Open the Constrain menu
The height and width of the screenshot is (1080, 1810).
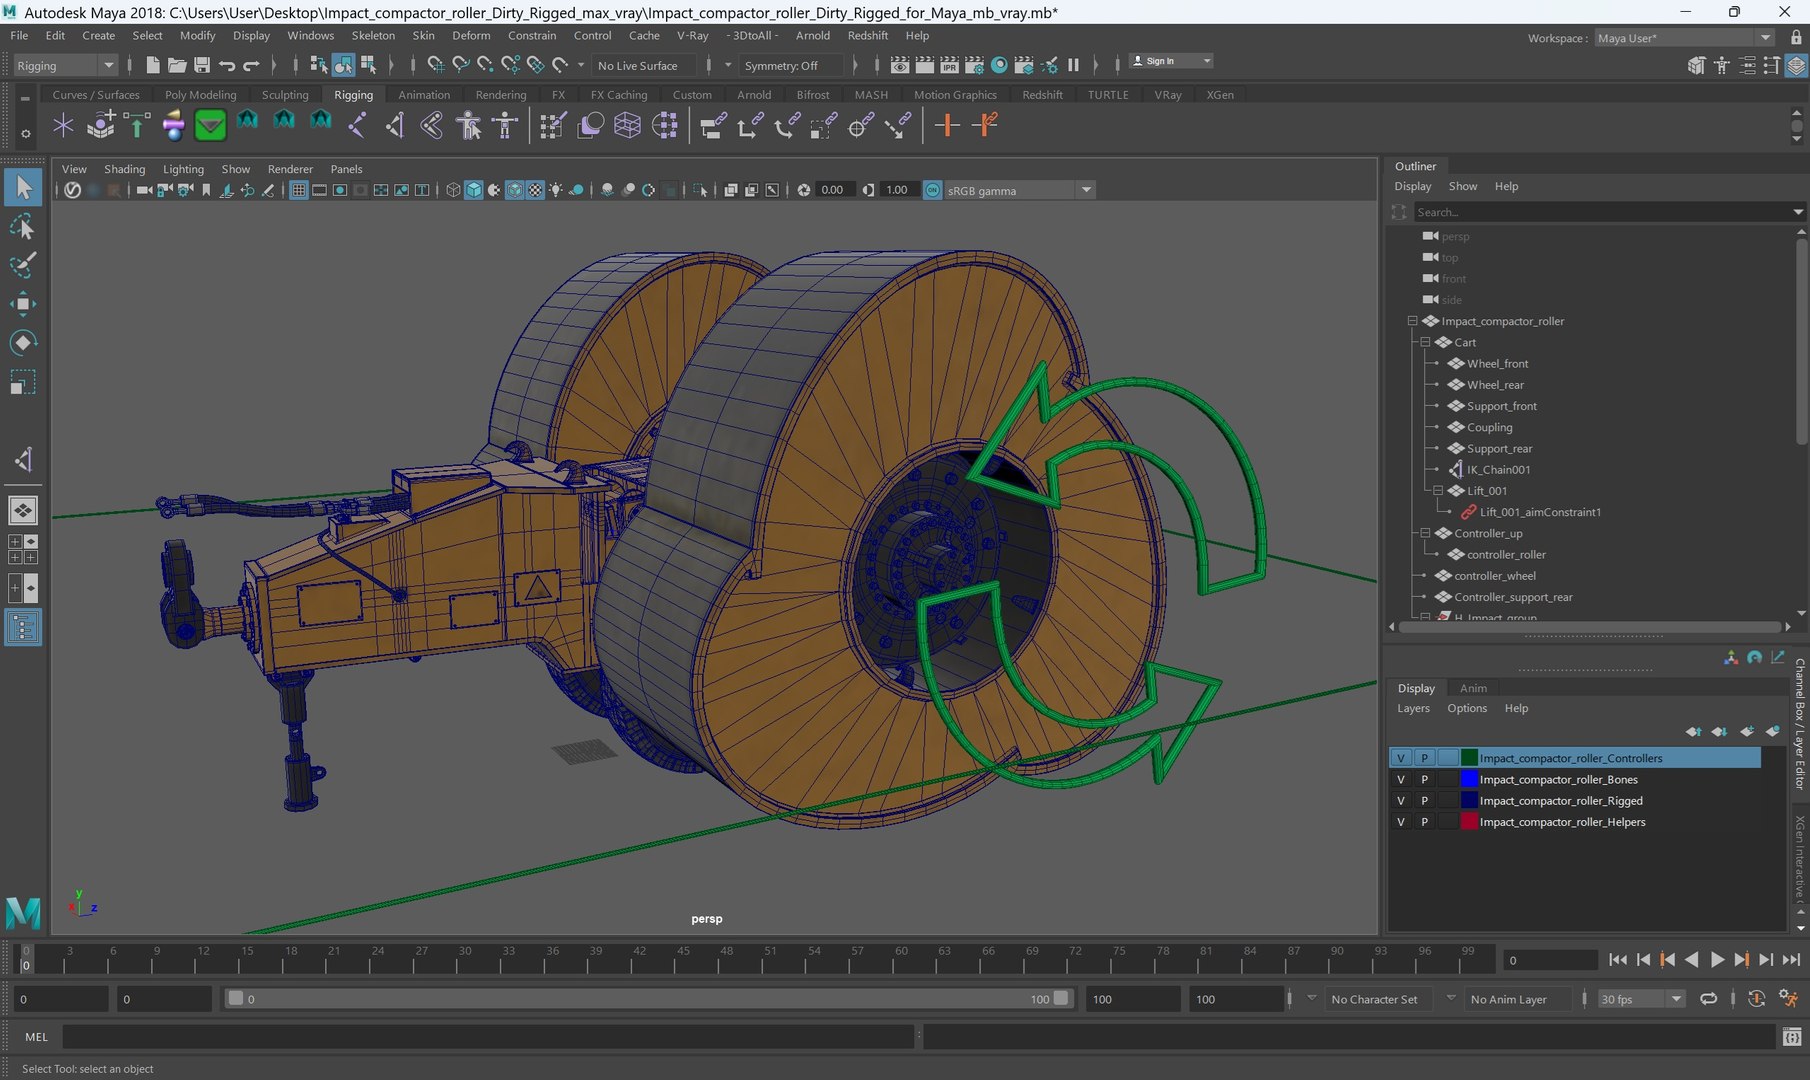pos(532,35)
